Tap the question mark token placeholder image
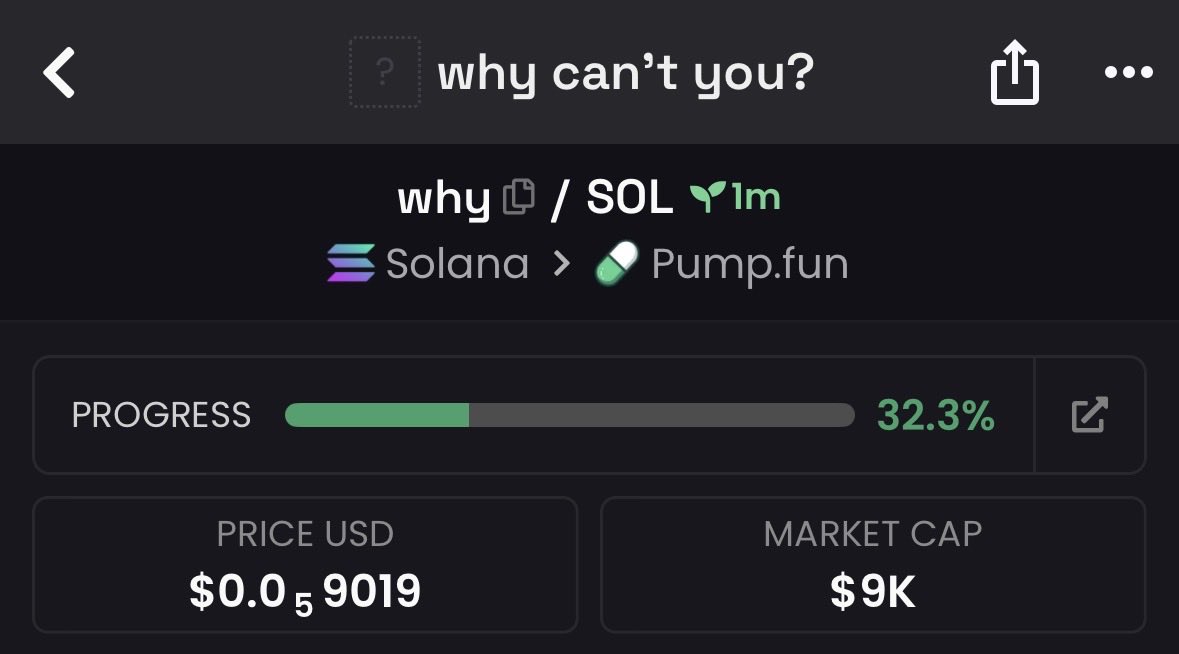1179x654 pixels. click(385, 73)
